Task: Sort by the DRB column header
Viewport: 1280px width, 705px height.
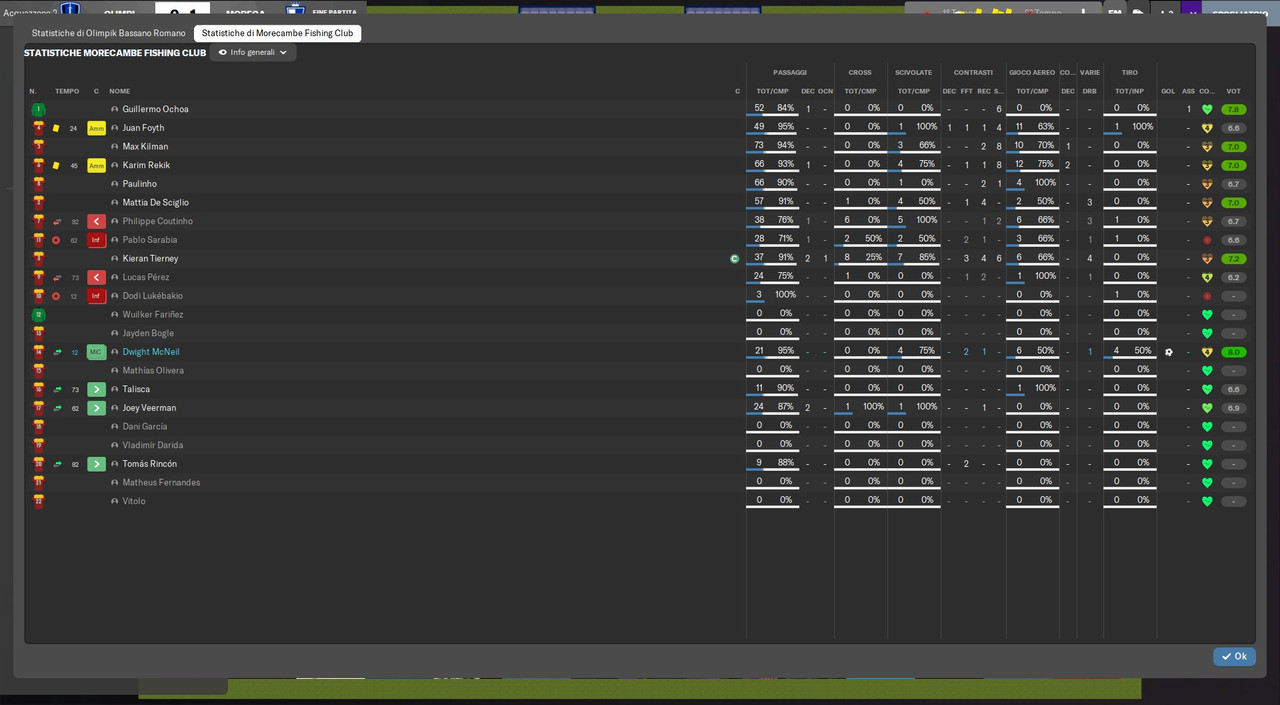Action: point(1090,91)
